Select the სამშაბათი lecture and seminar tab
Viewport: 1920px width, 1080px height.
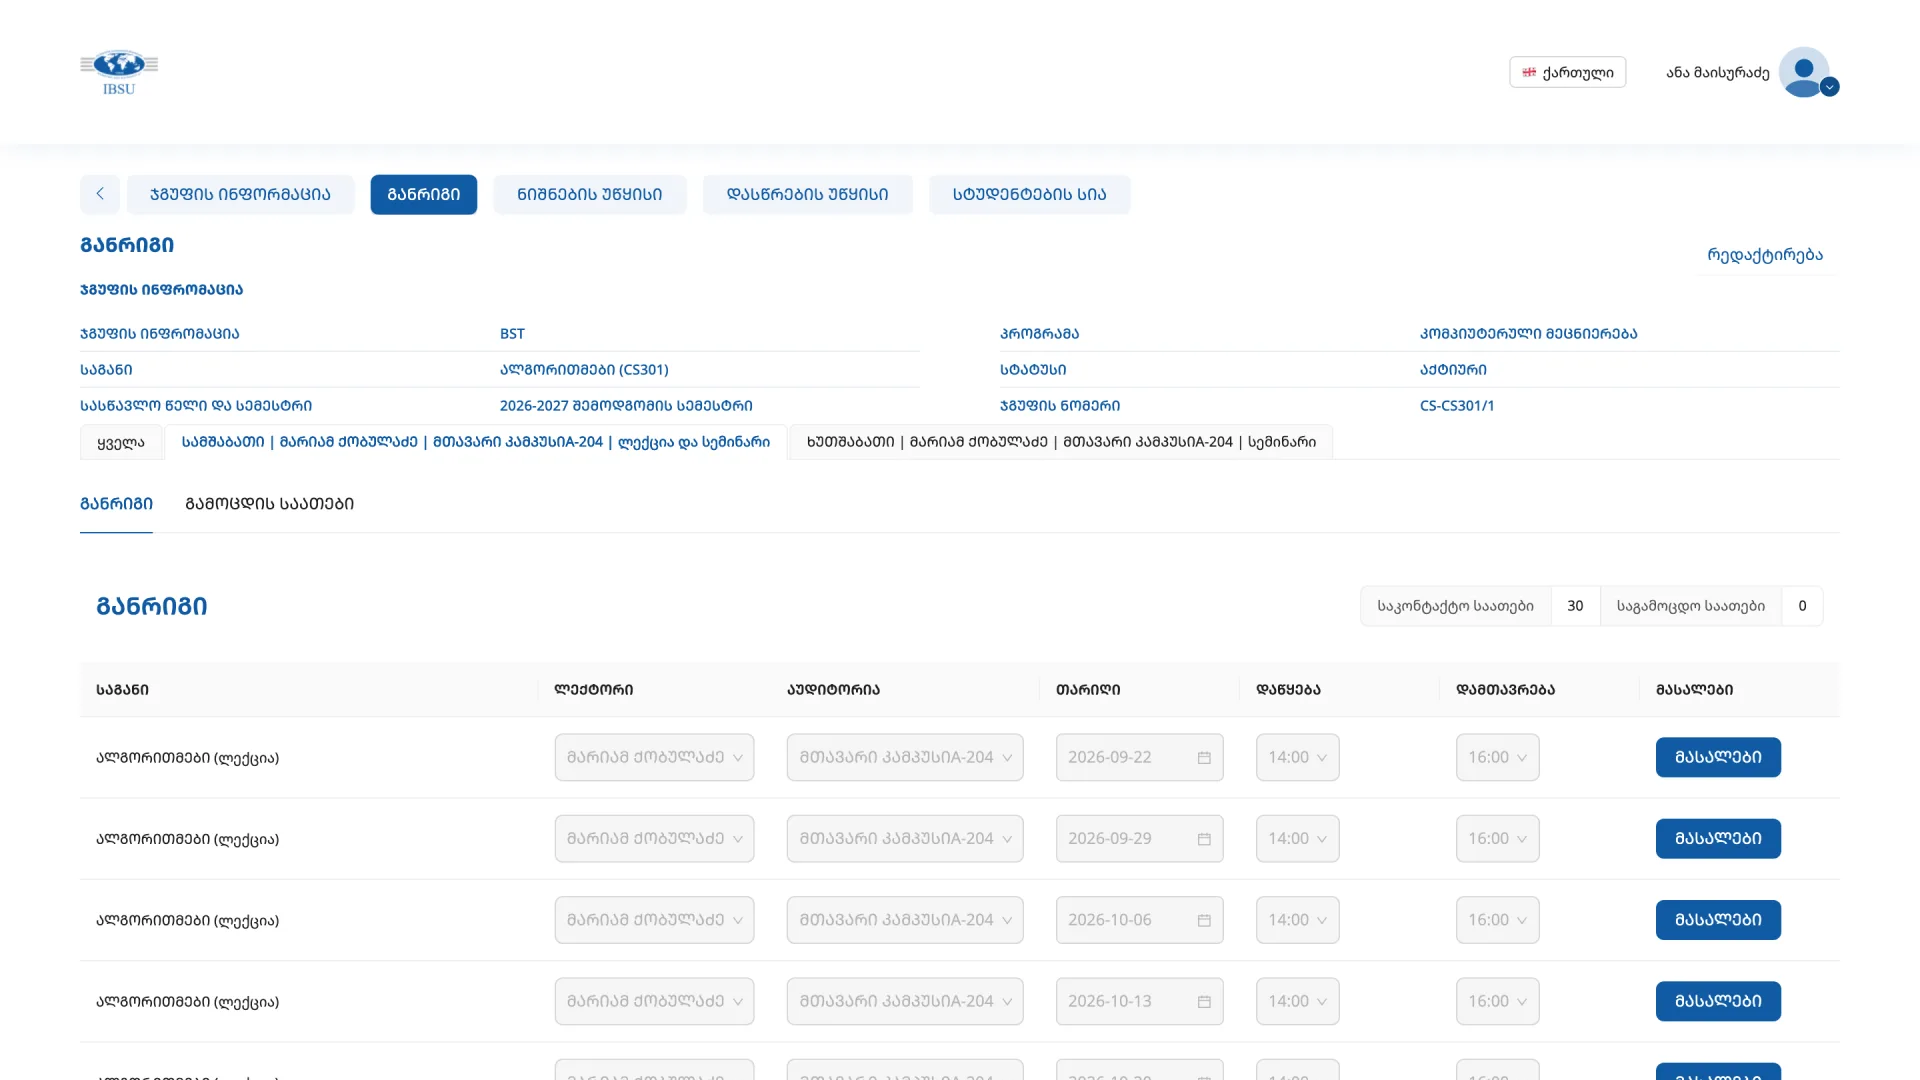(x=476, y=442)
